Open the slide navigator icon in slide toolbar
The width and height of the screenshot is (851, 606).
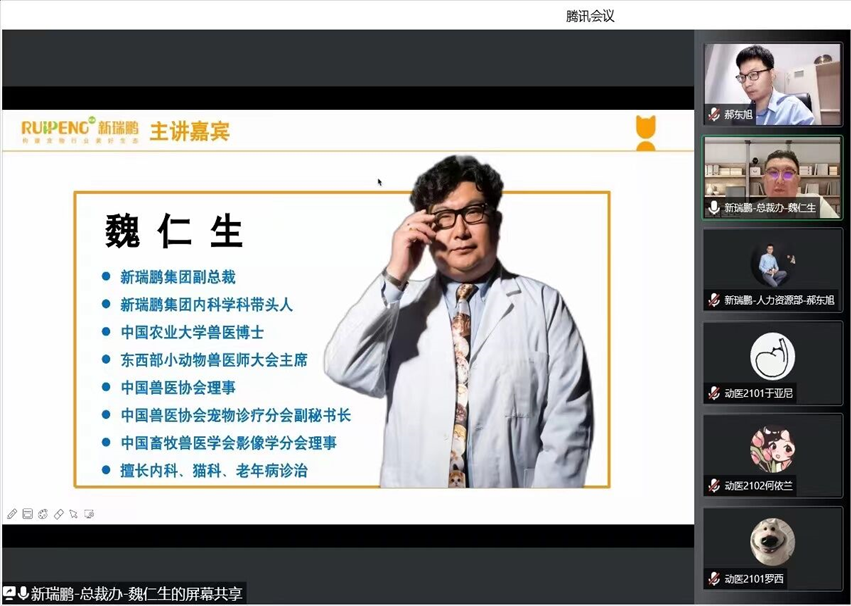pos(28,514)
